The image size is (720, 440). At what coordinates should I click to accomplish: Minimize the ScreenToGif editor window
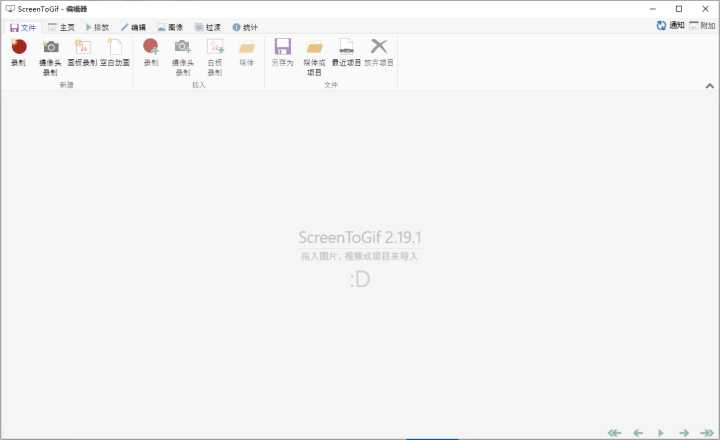pyautogui.click(x=653, y=9)
